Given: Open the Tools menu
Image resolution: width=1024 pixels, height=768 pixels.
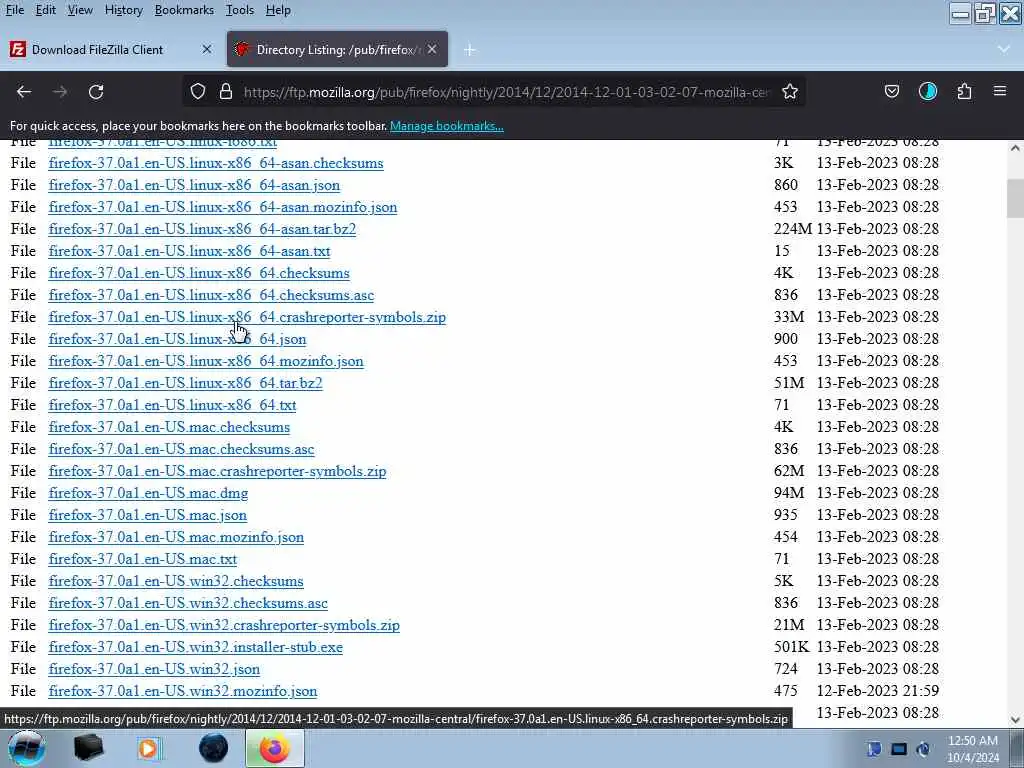Looking at the screenshot, I should [x=240, y=10].
